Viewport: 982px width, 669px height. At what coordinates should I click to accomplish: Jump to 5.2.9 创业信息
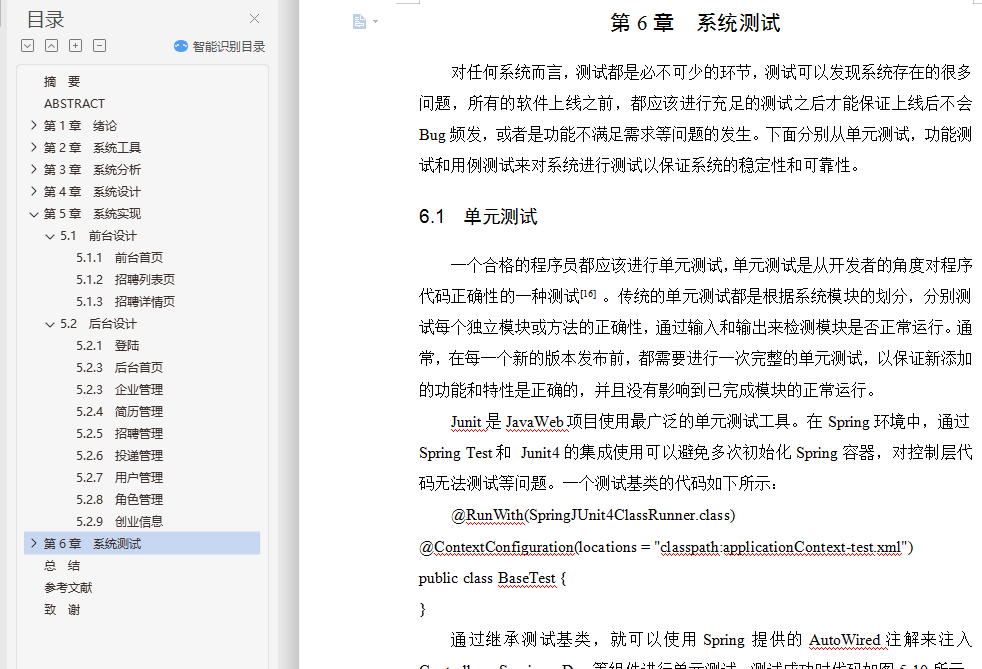click(x=120, y=521)
